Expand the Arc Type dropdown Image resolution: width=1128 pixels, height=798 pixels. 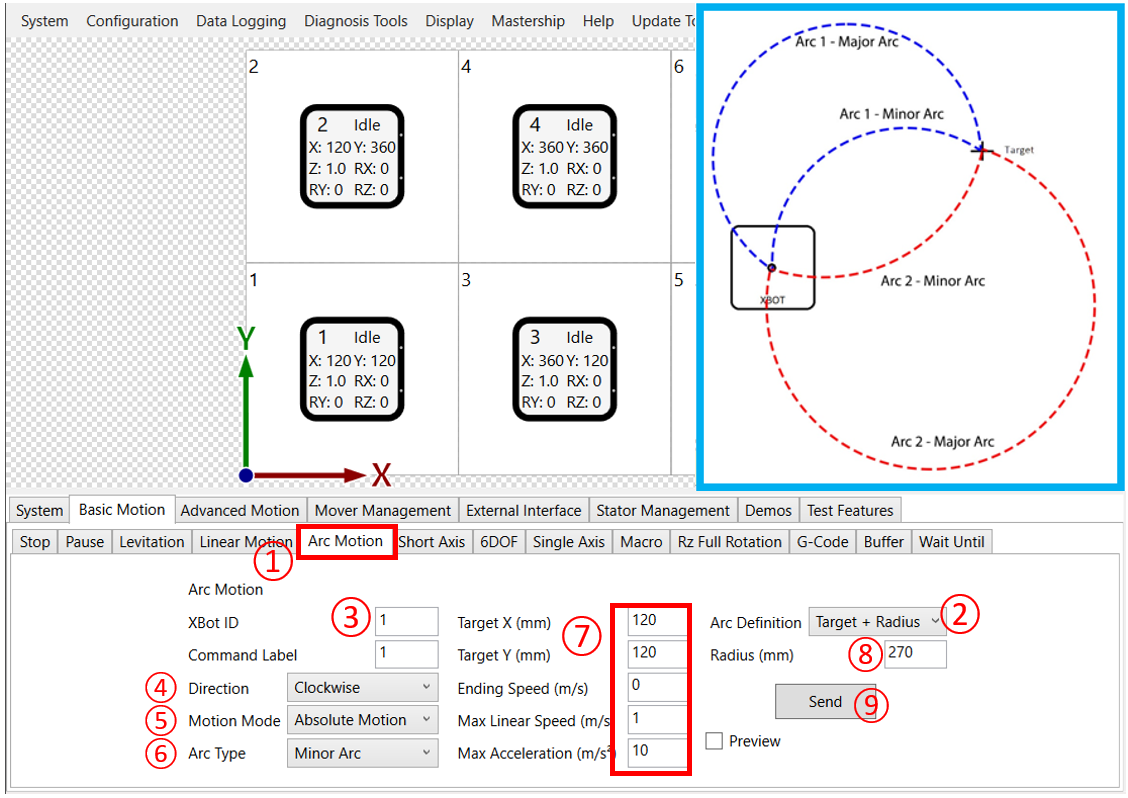(361, 753)
